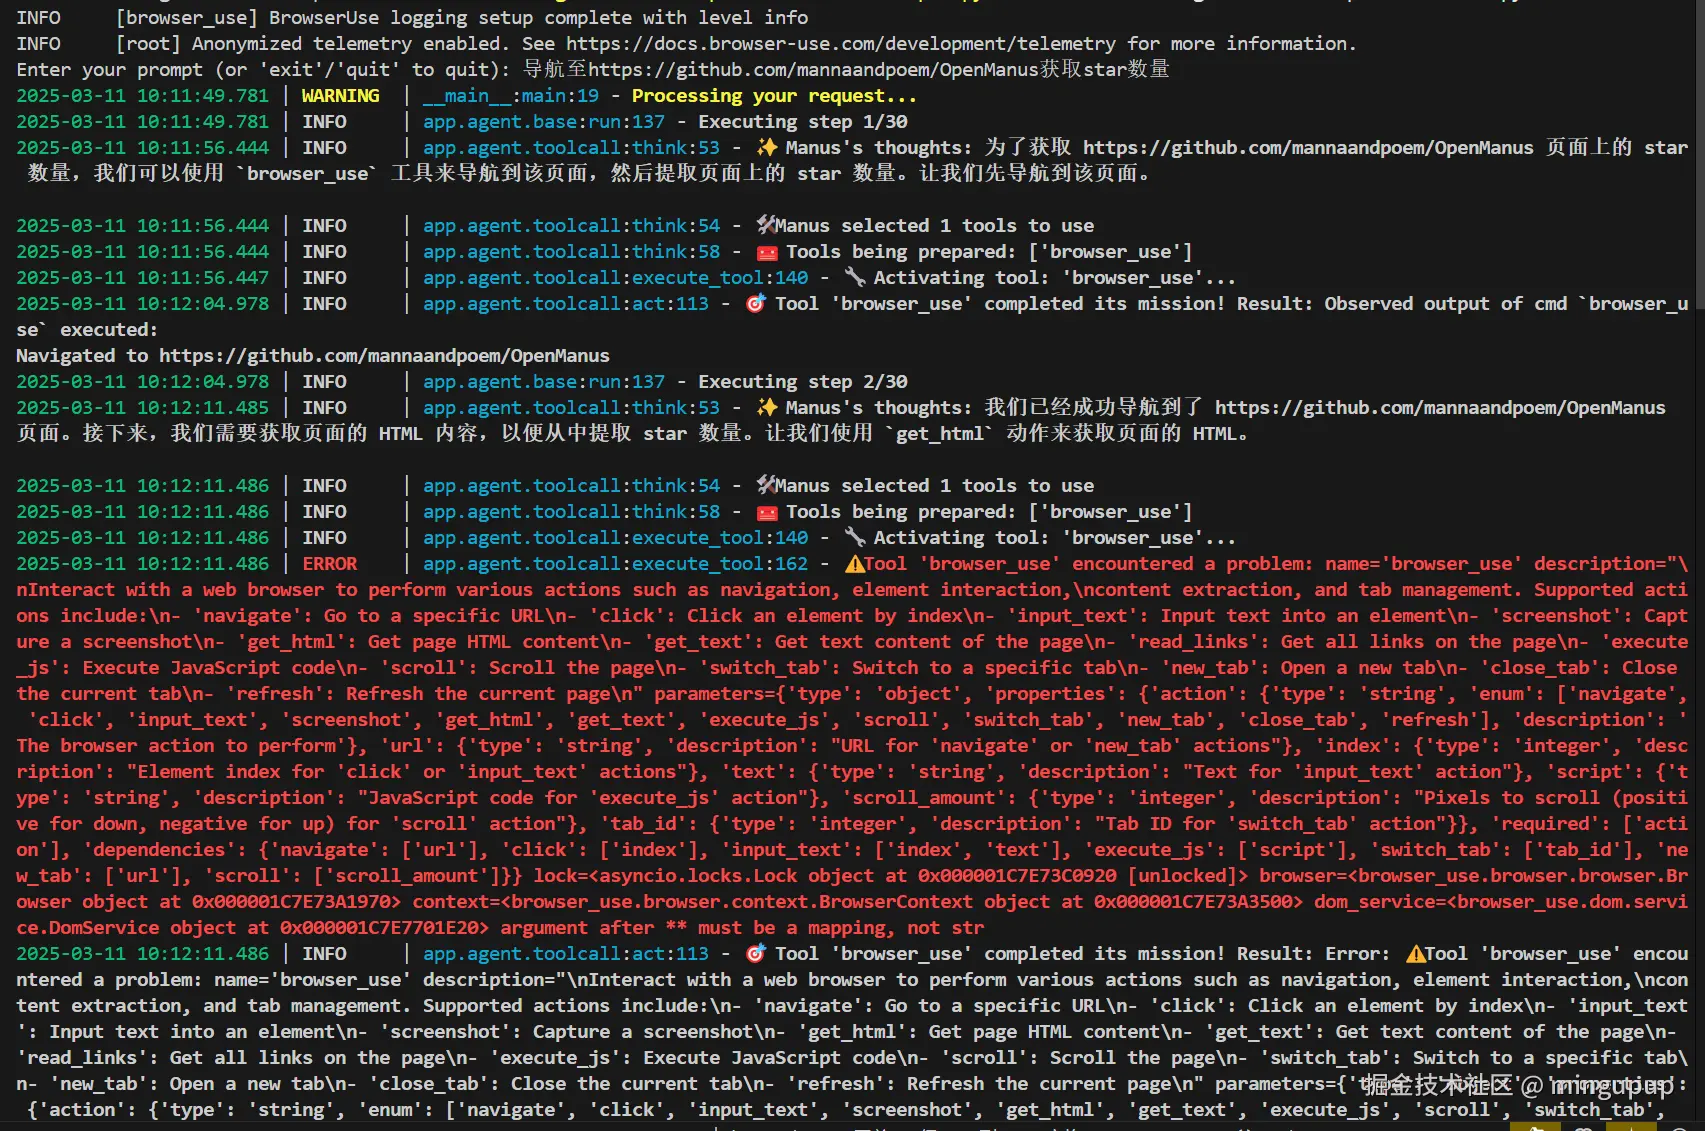Open toolcall:think:54 reference at 10:12:11.486
This screenshot has height=1131, width=1705.
pyautogui.click(x=571, y=486)
